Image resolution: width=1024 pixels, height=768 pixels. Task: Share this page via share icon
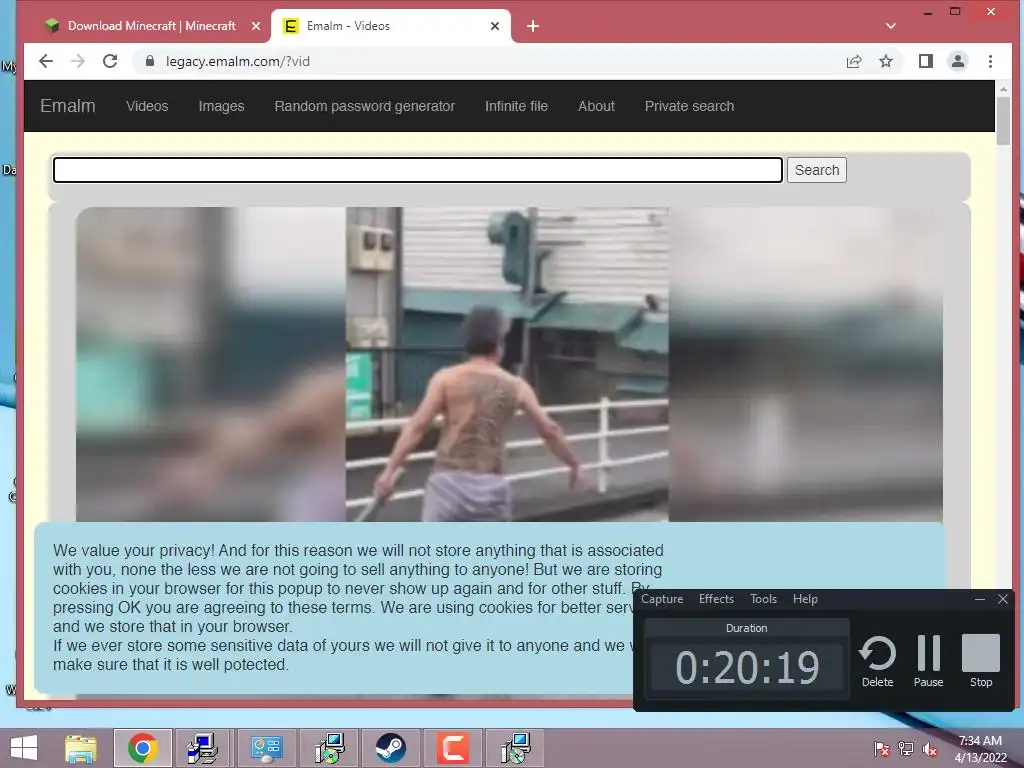(854, 61)
